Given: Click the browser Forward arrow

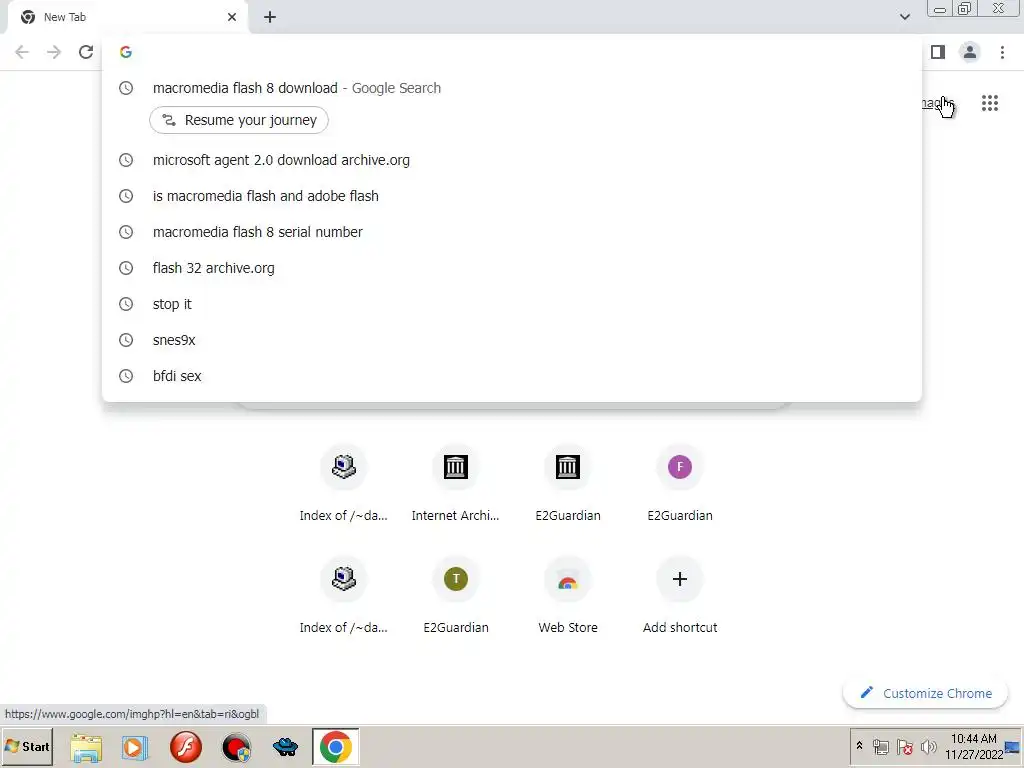Looking at the screenshot, I should (54, 52).
